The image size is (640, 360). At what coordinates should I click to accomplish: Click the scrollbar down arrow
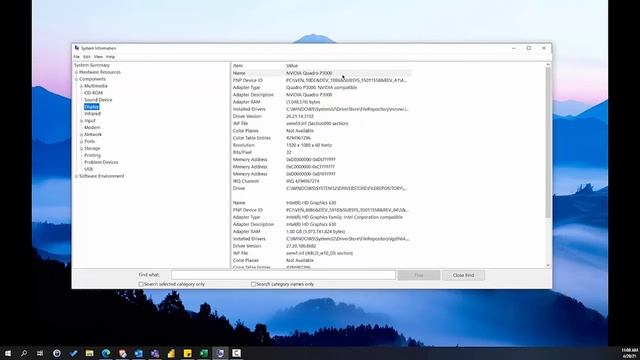pyautogui.click(x=548, y=266)
